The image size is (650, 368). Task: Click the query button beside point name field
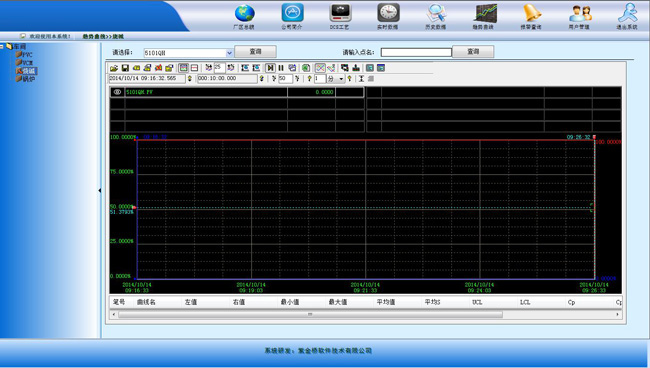pos(473,51)
